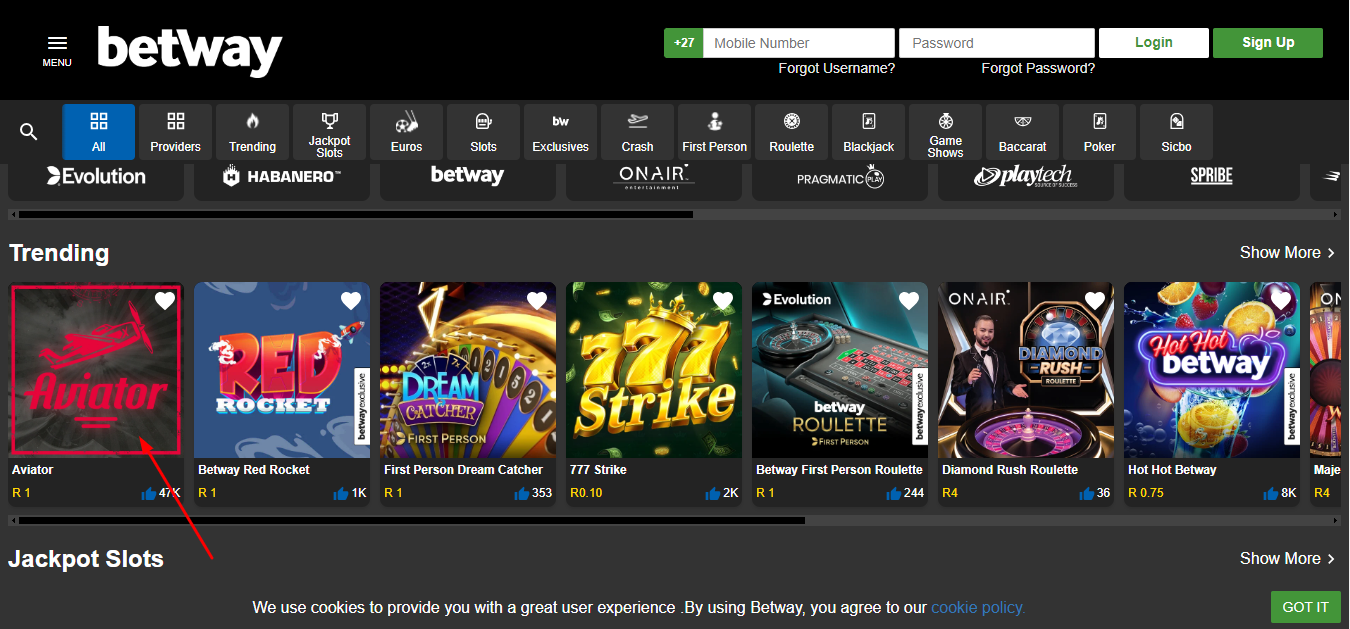Toggle favorite heart on 777 Strike
The height and width of the screenshot is (629, 1350).
(x=723, y=301)
